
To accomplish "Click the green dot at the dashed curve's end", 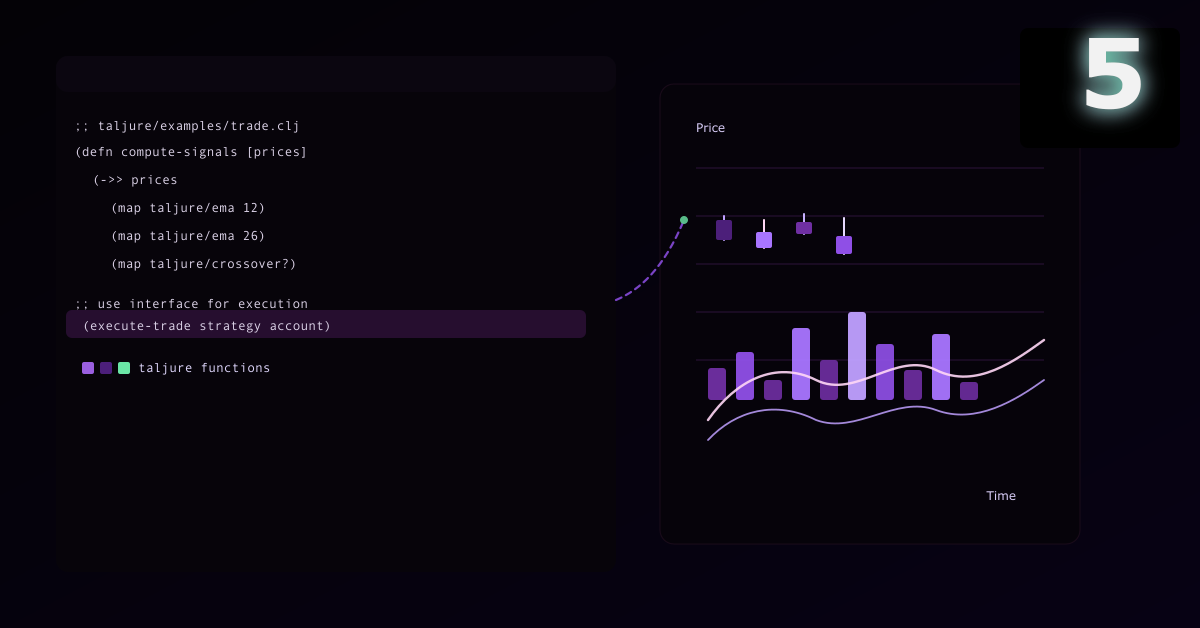I will 684,220.
